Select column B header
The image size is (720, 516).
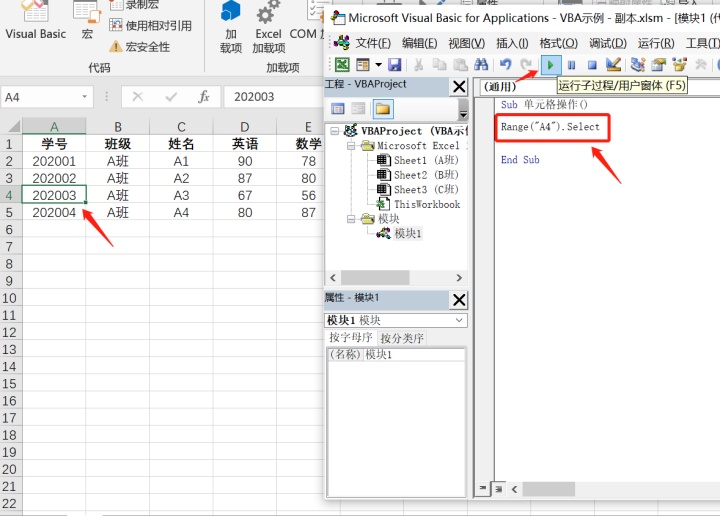point(118,127)
